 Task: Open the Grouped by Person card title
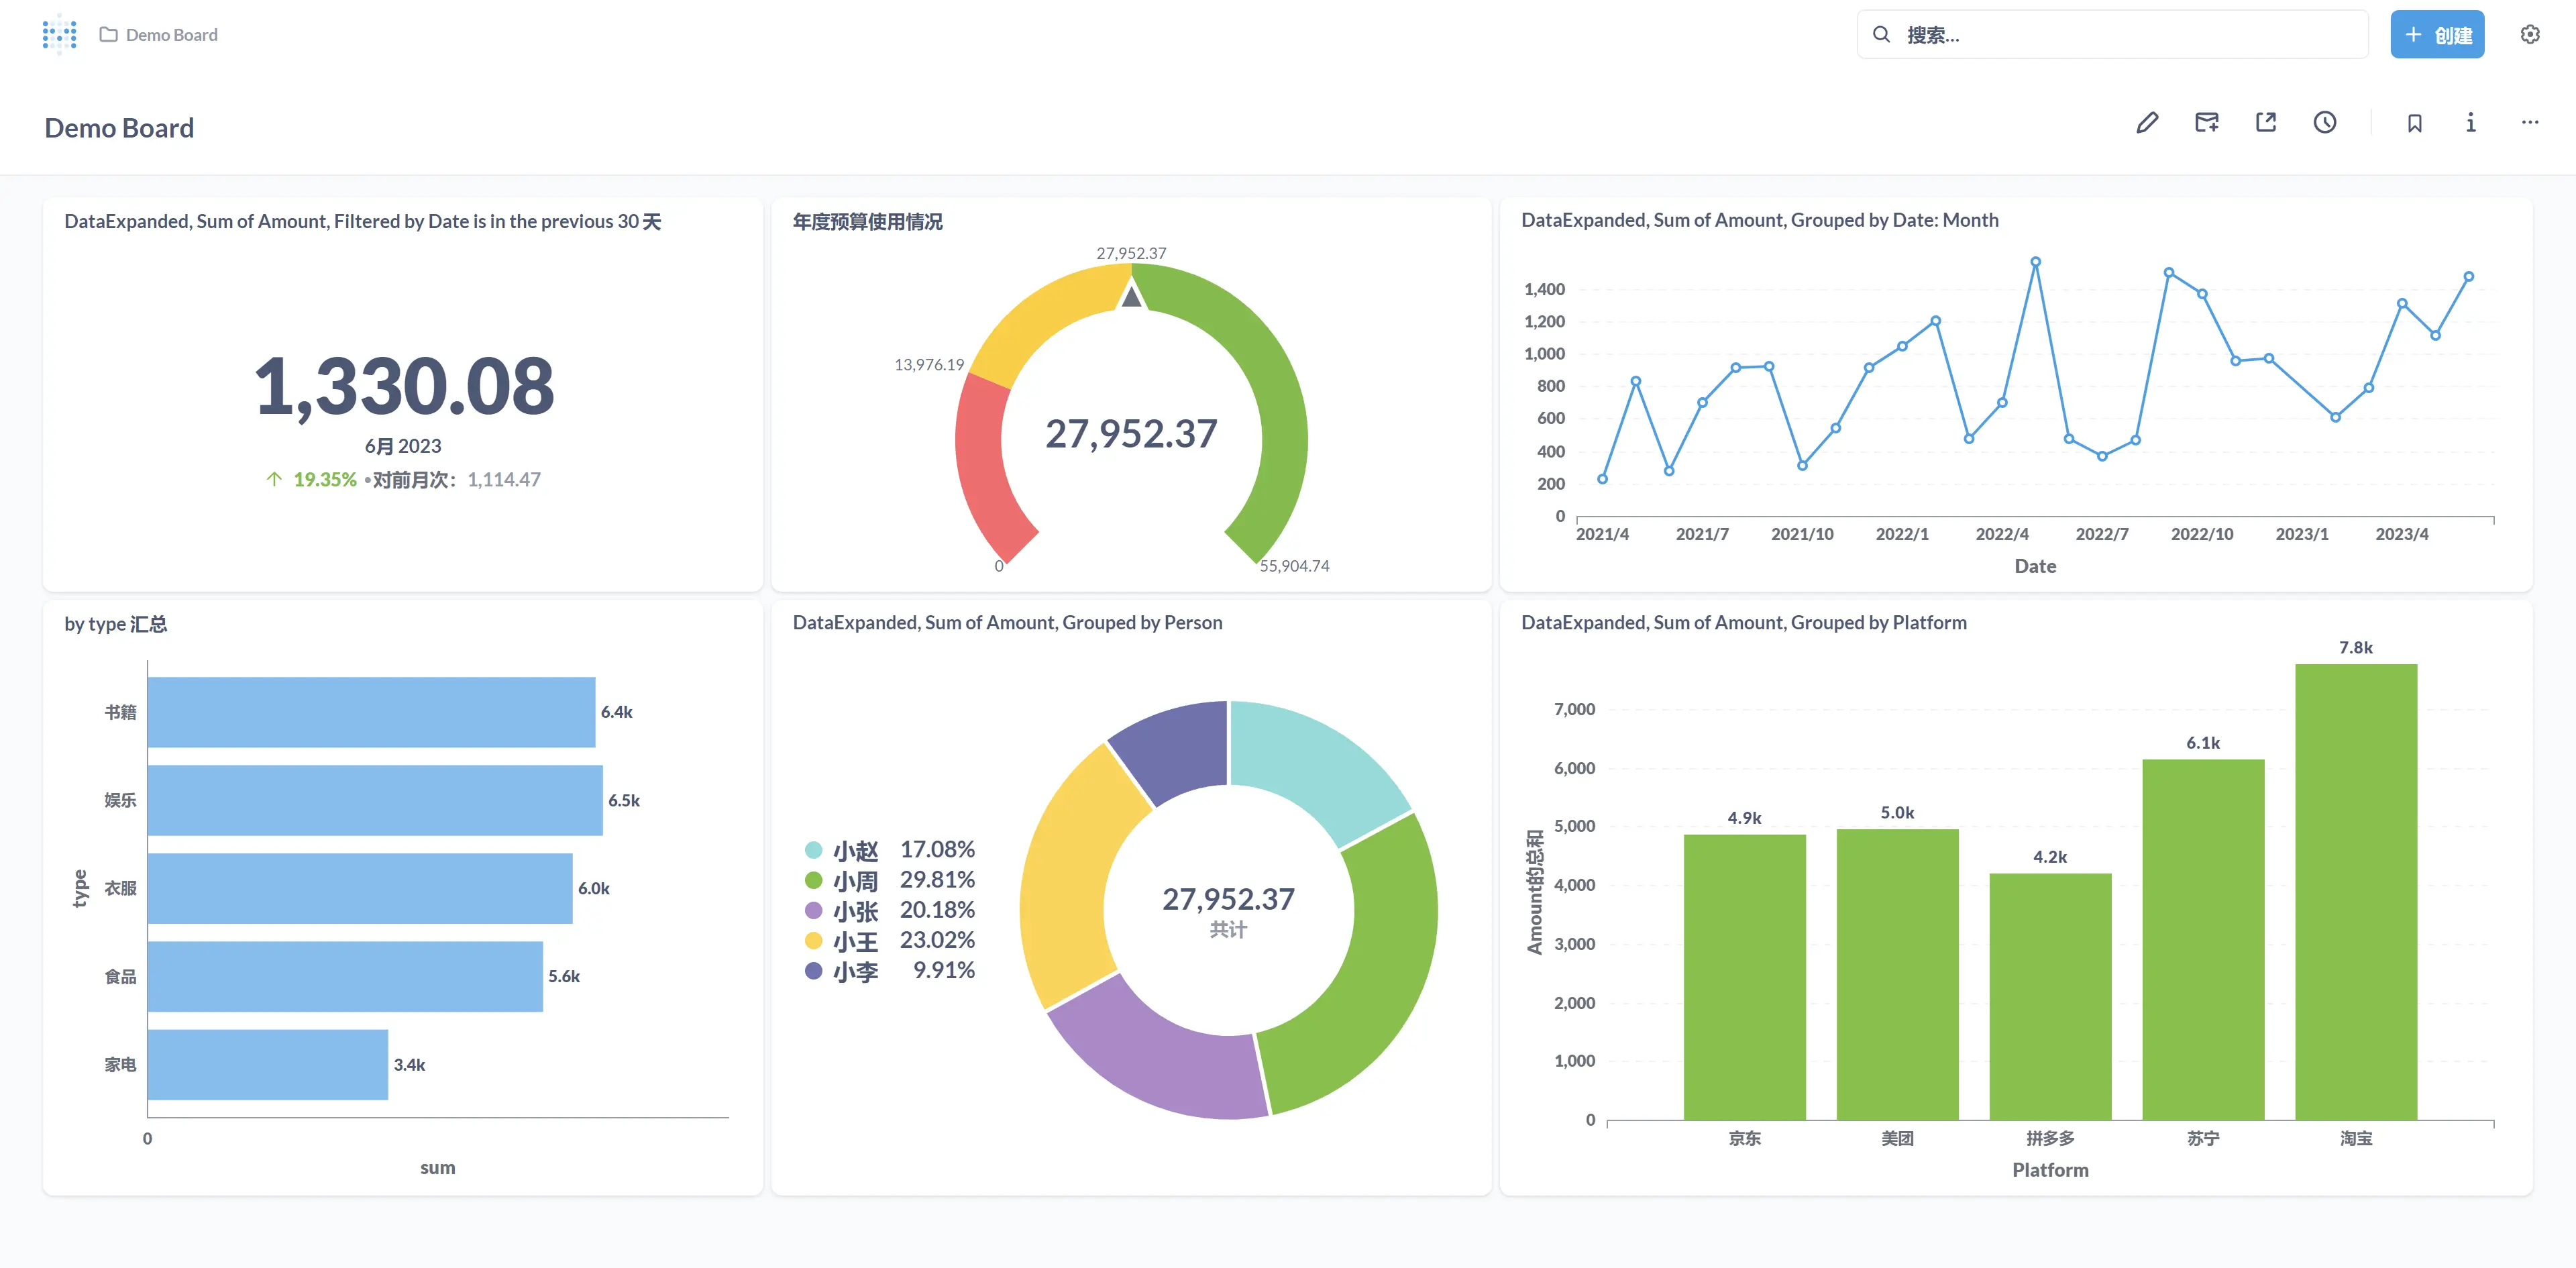[1007, 623]
